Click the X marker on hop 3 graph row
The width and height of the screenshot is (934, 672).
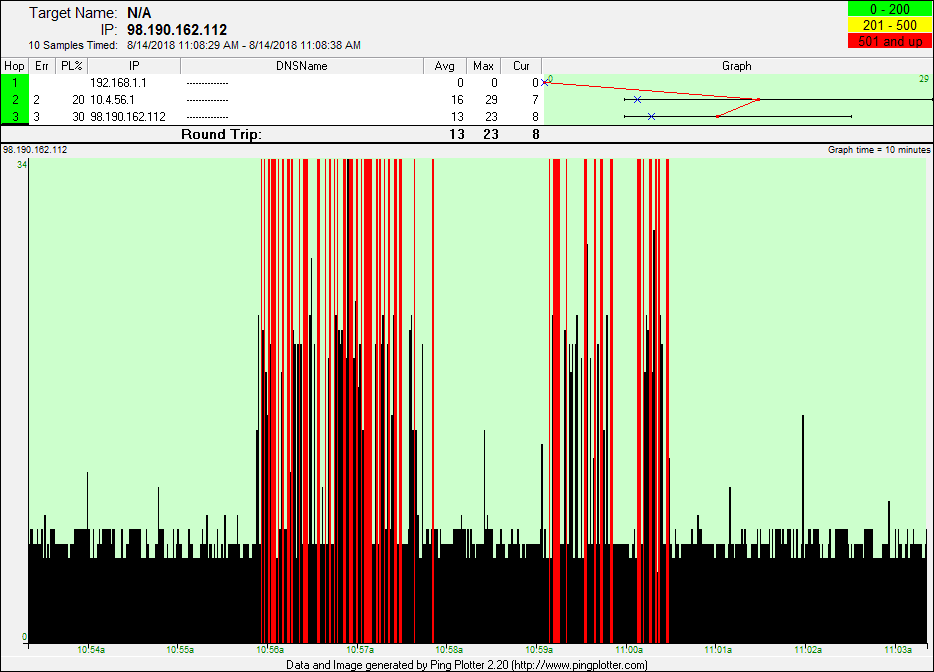click(651, 117)
